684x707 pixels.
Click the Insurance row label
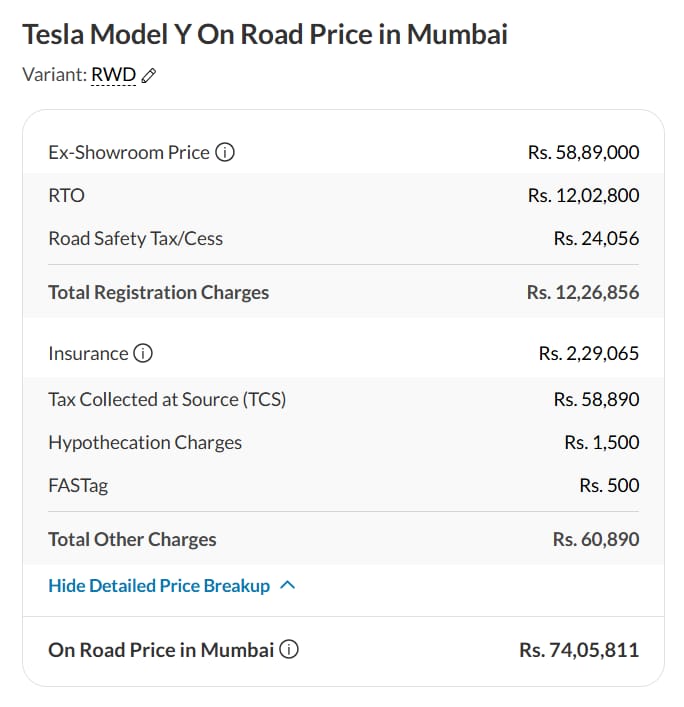tap(88, 354)
